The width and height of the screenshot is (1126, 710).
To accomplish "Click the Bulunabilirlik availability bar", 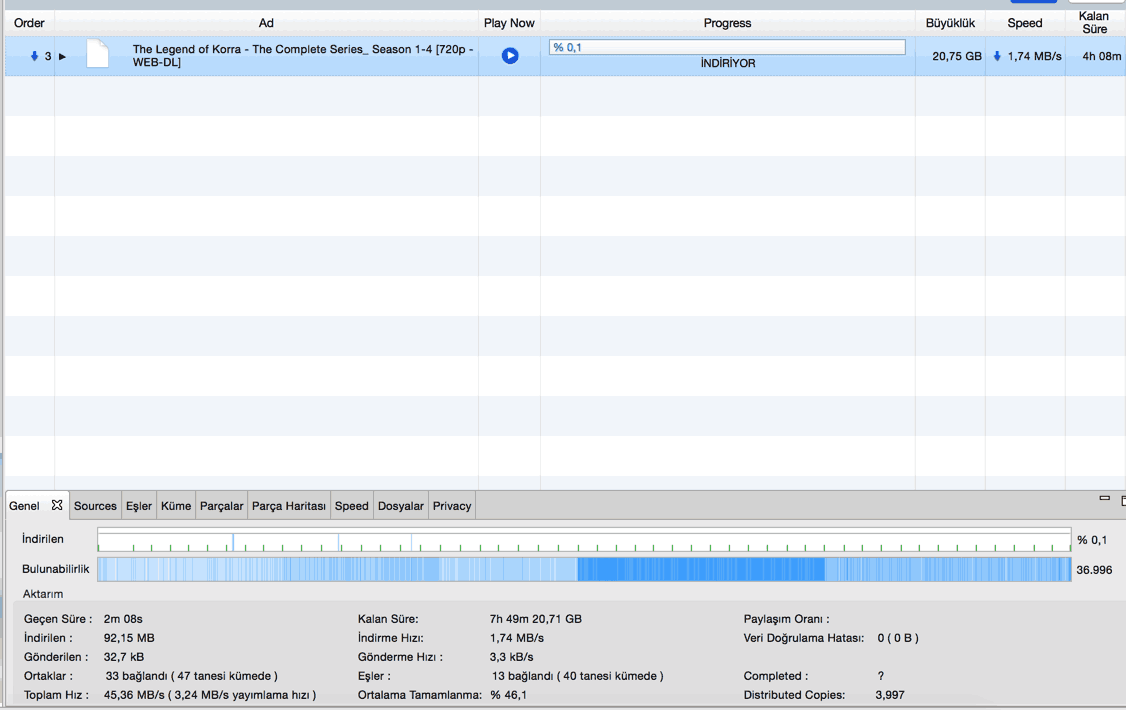I will (x=584, y=569).
